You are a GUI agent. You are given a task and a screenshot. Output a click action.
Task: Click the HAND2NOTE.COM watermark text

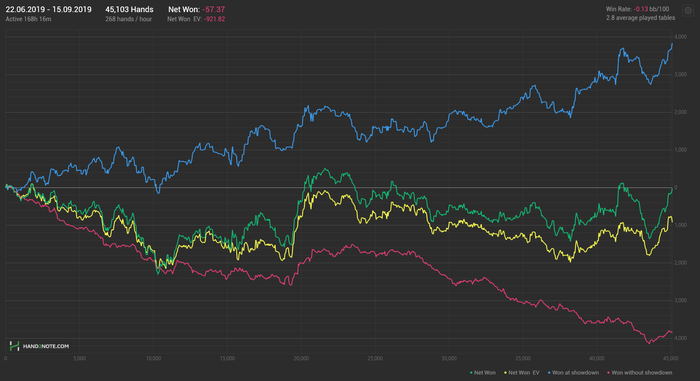pyautogui.click(x=46, y=346)
